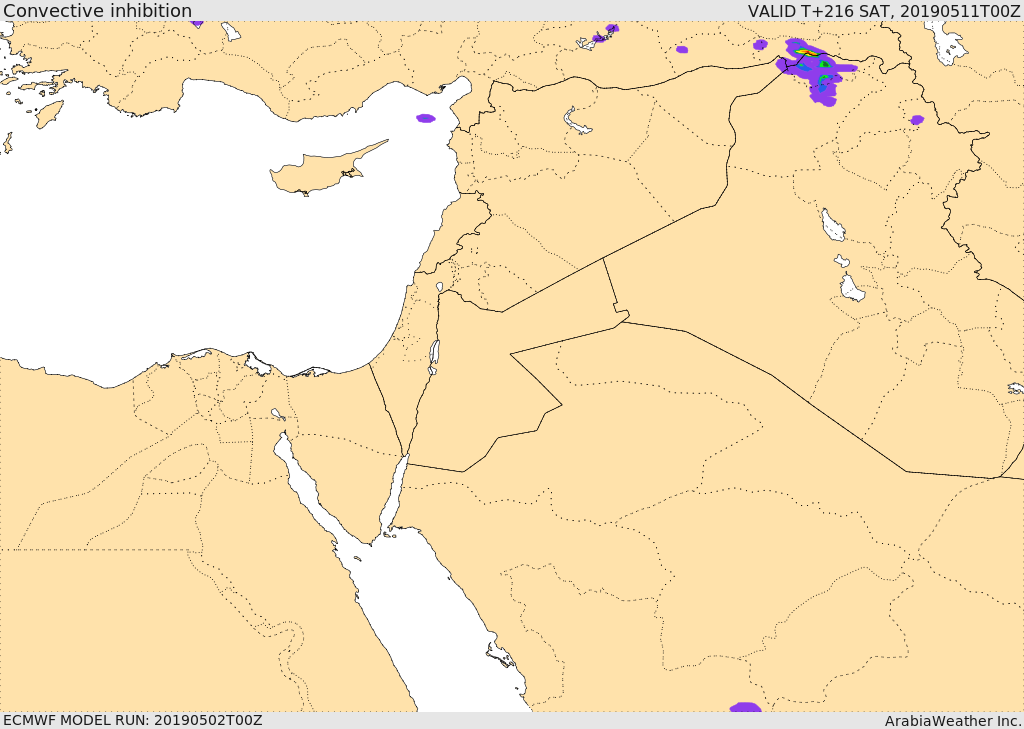1024x729 pixels.
Task: Click the 'Convective inhibition' title text
Action: point(97,11)
